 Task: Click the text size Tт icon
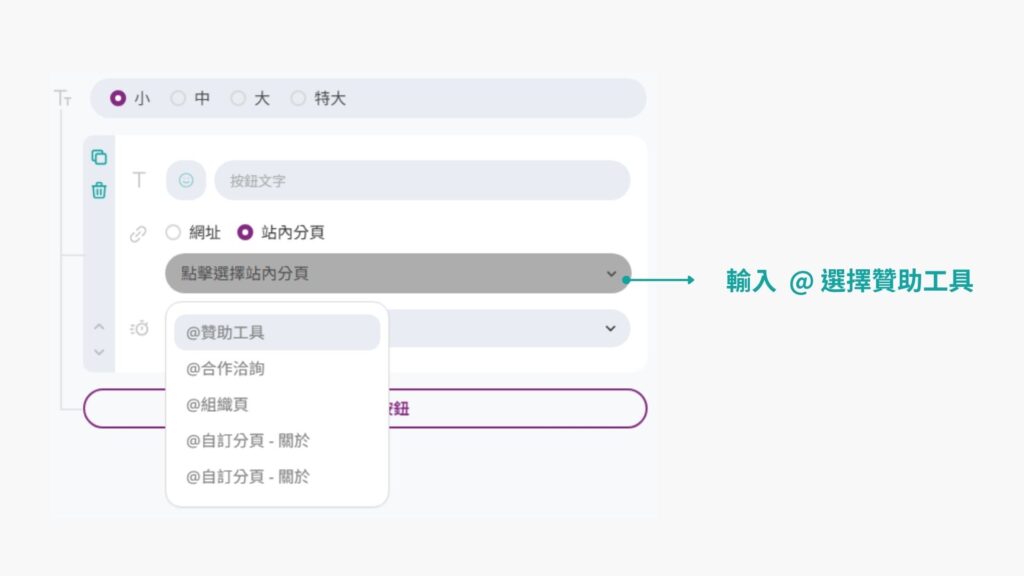point(63,98)
